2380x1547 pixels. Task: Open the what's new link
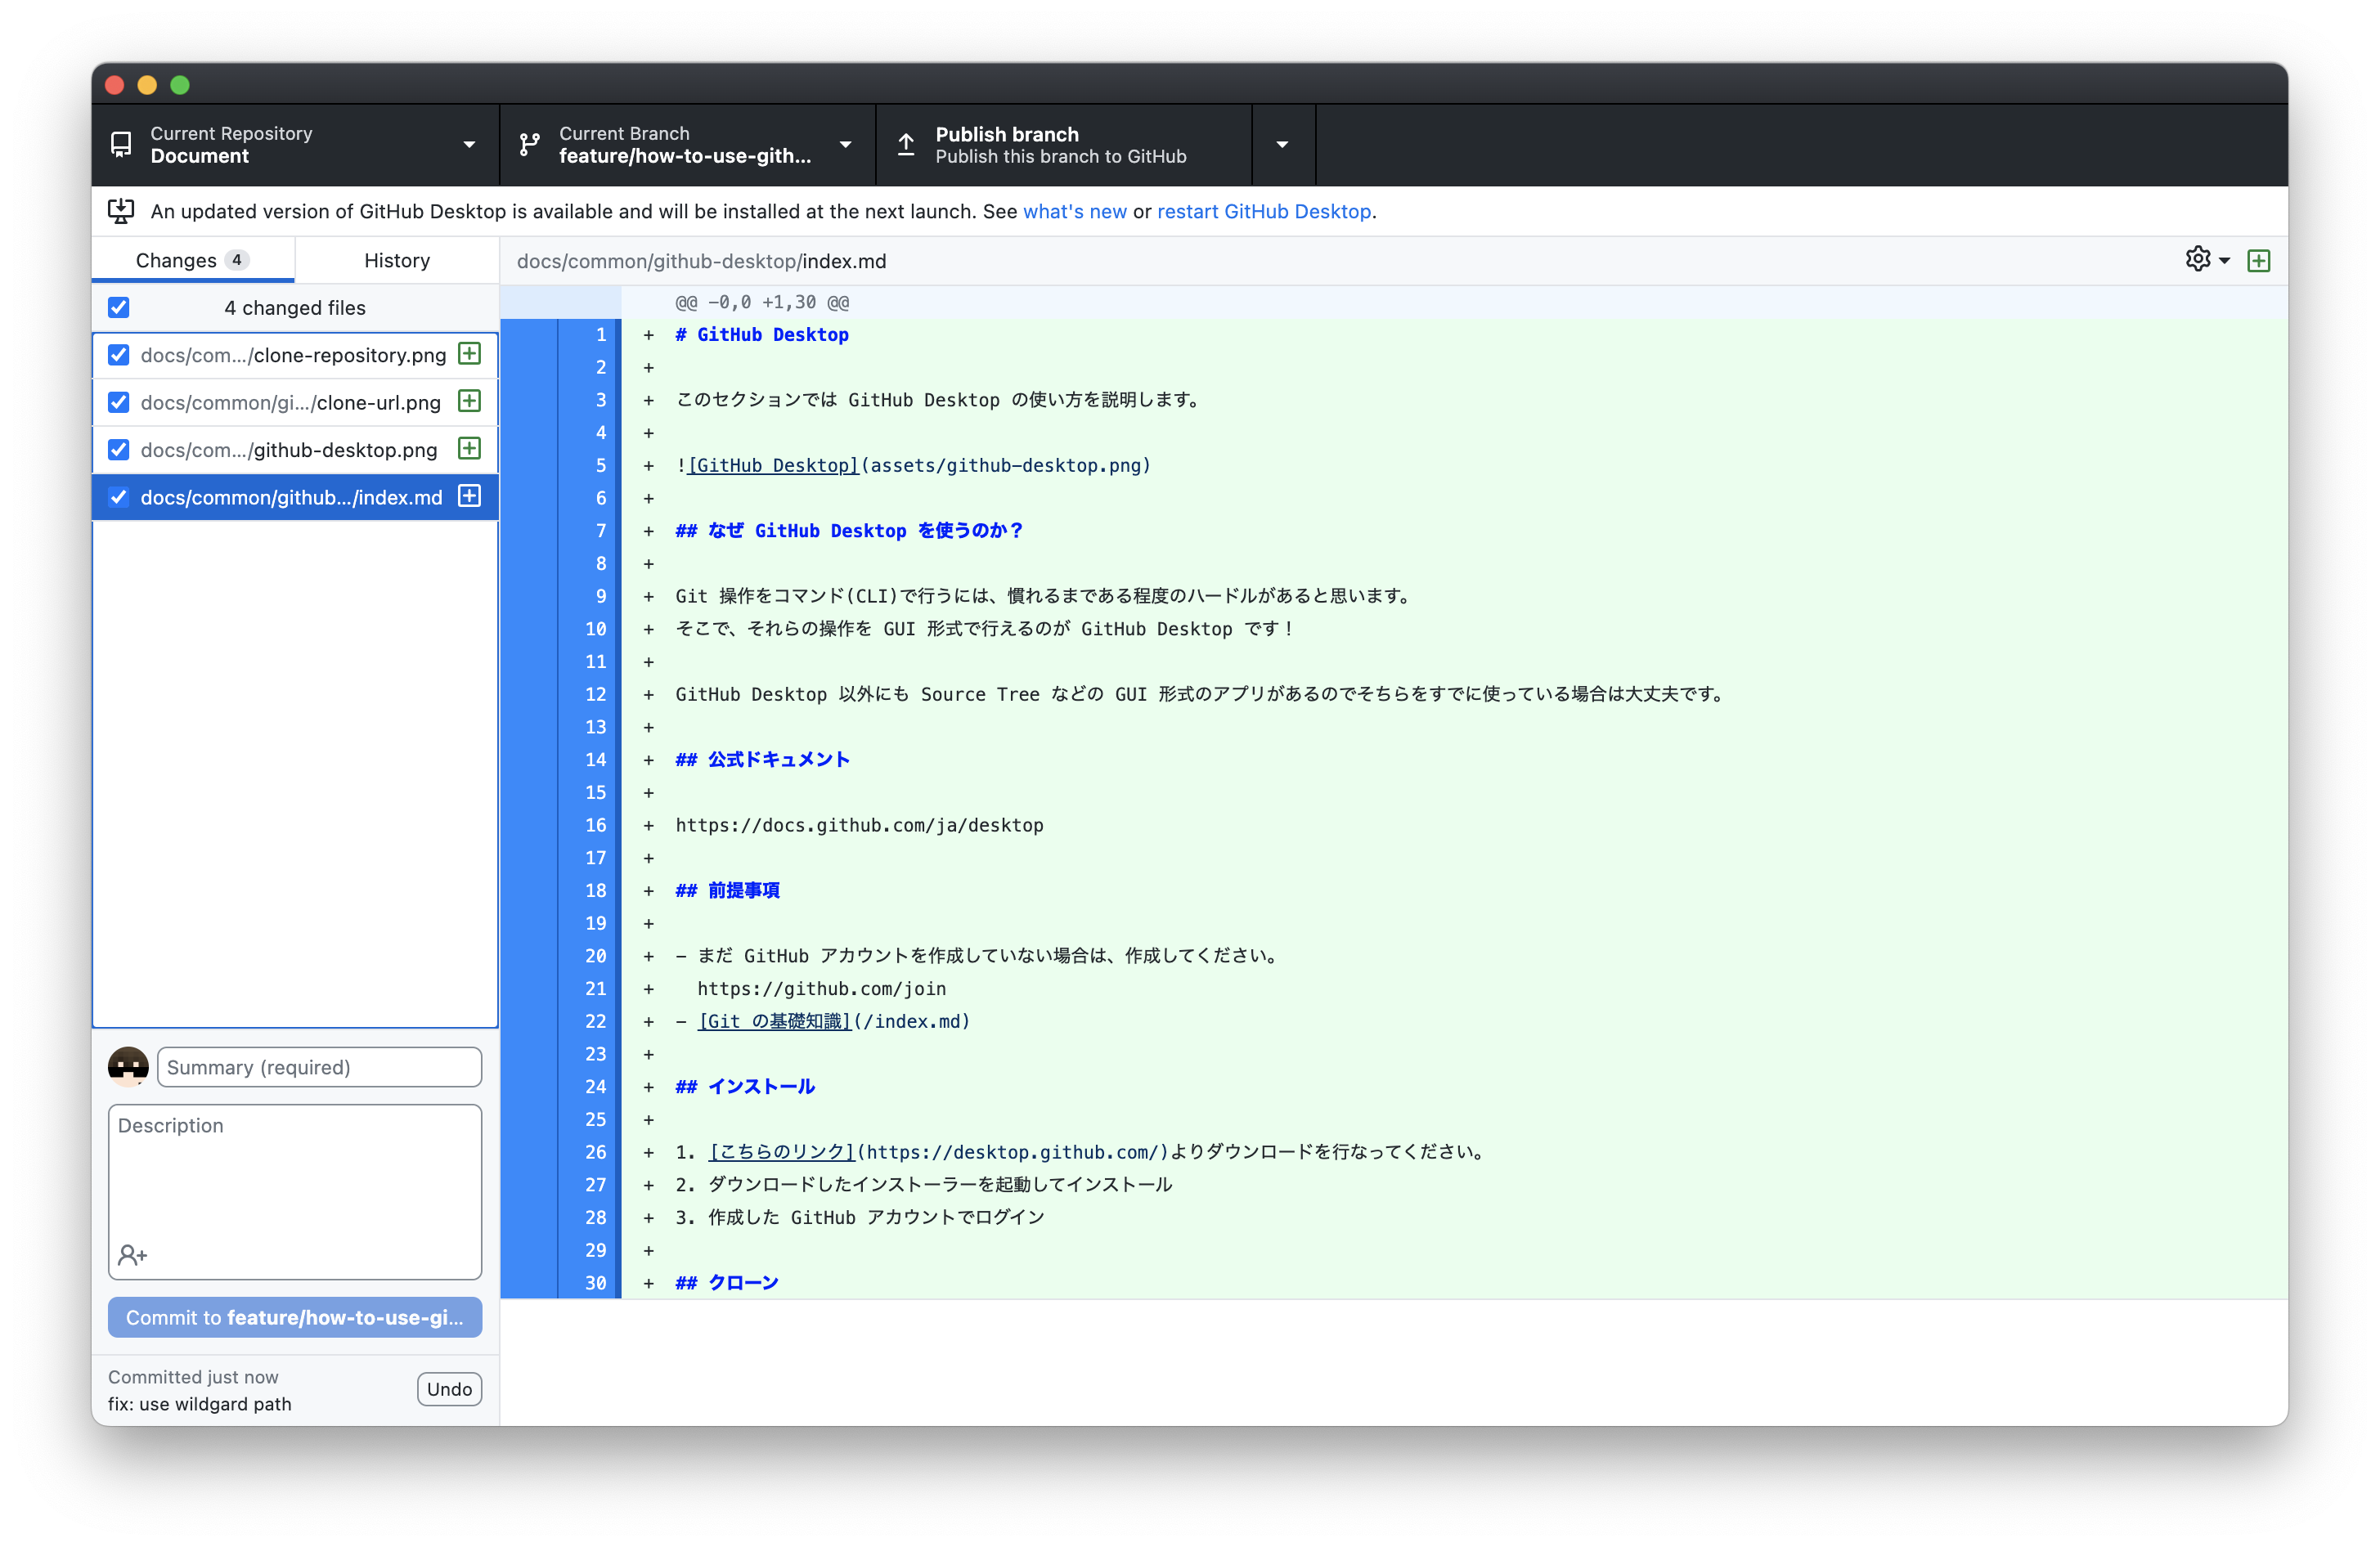(1075, 211)
